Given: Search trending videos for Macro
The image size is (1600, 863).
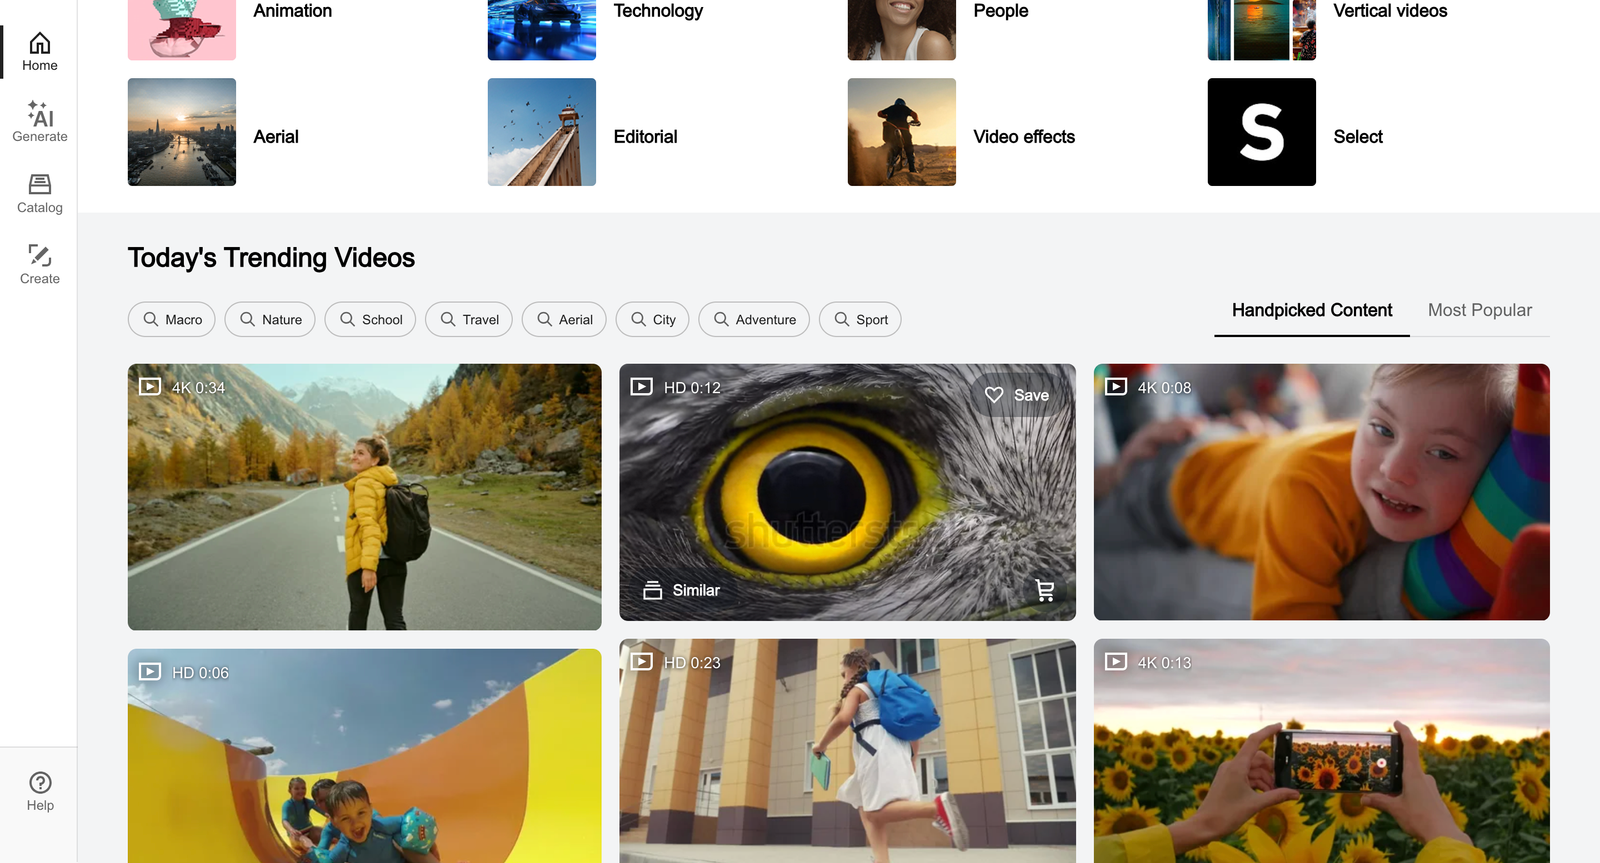Looking at the screenshot, I should [172, 319].
